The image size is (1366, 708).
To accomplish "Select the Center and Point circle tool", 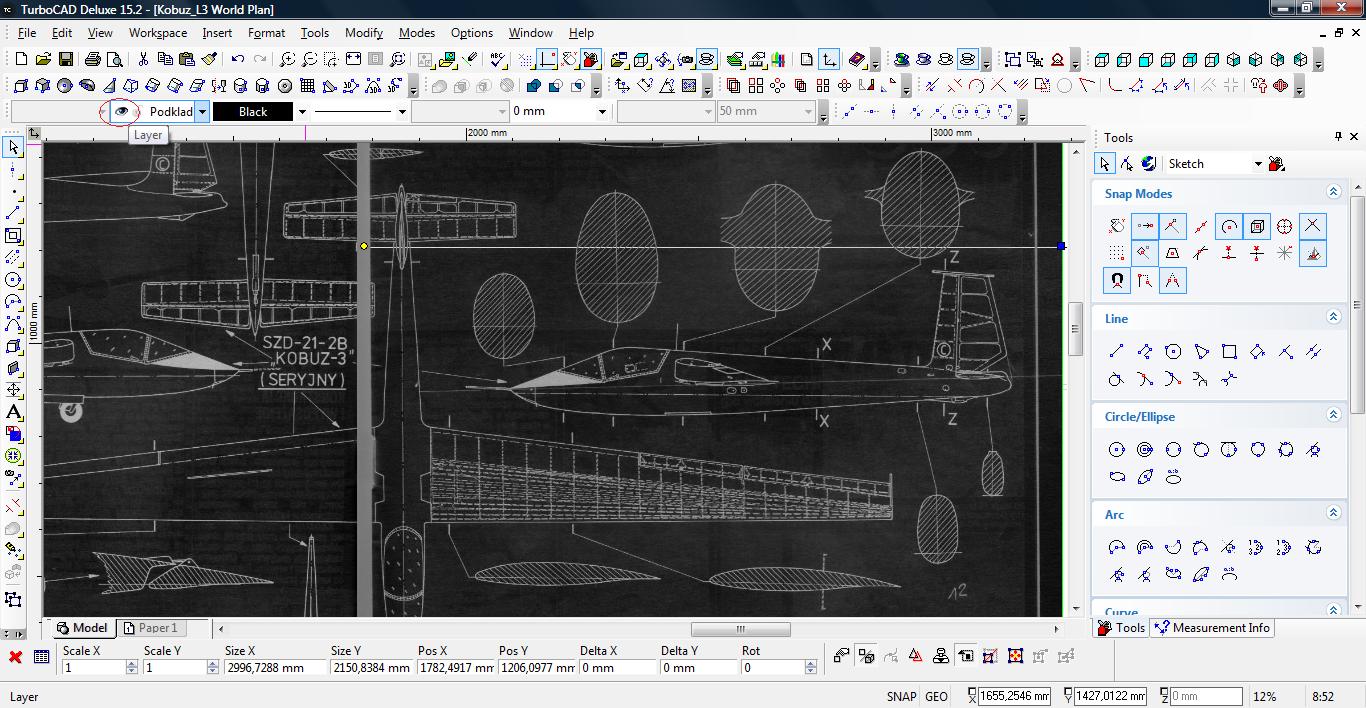I will pos(1117,450).
